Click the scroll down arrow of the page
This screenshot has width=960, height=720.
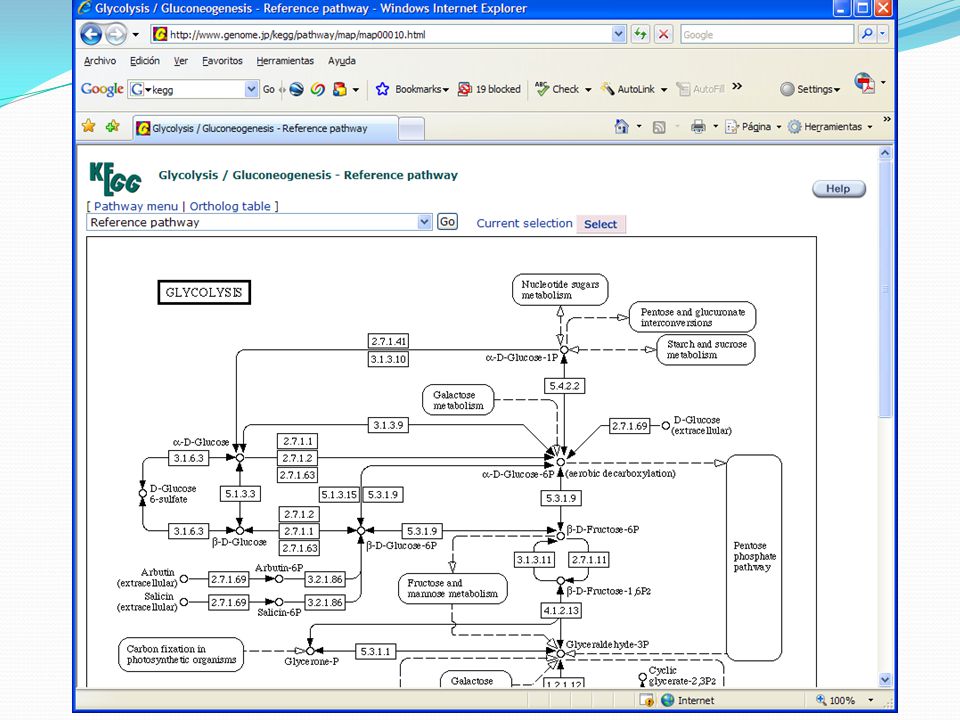[885, 679]
